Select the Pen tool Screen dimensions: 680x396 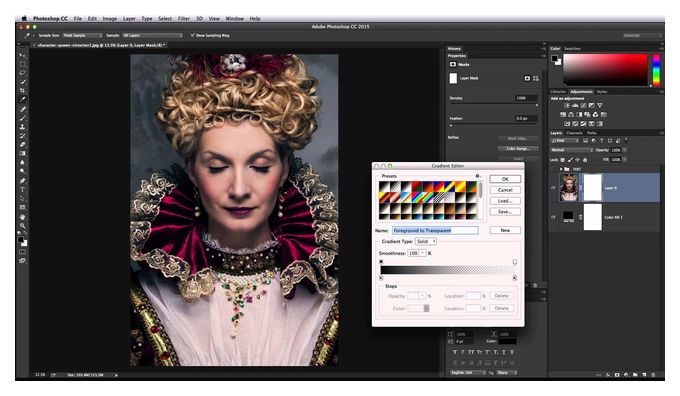(22, 180)
